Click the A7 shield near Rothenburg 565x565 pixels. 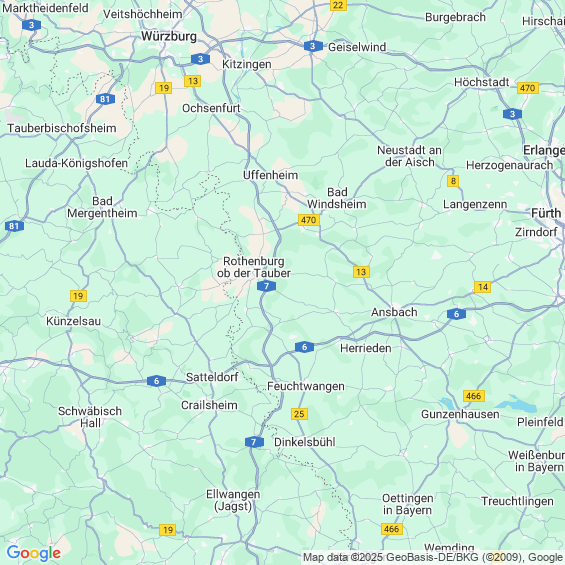pos(266,286)
